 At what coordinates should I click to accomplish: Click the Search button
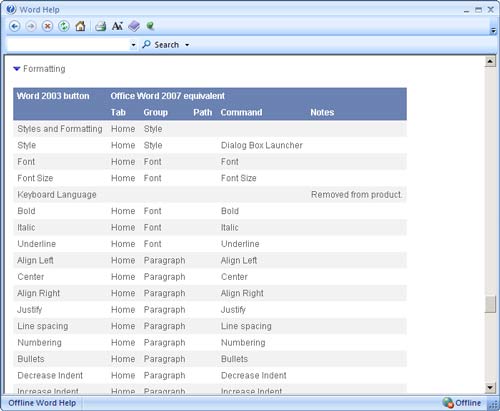click(x=161, y=45)
